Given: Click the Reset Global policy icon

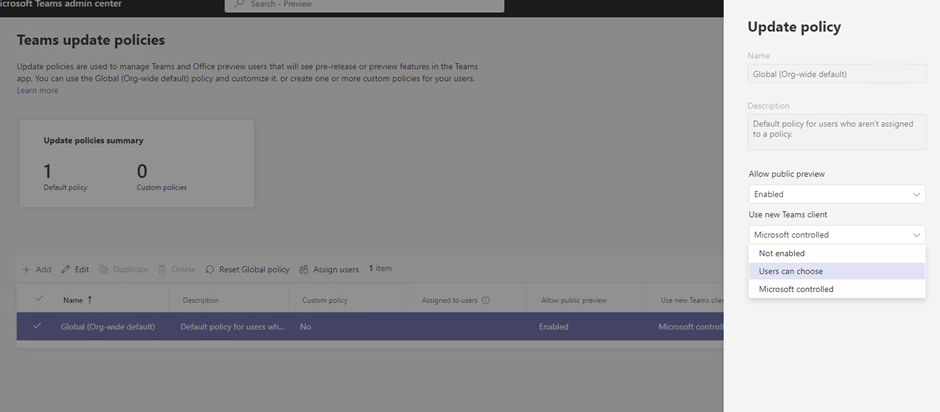Looking at the screenshot, I should pos(210,270).
